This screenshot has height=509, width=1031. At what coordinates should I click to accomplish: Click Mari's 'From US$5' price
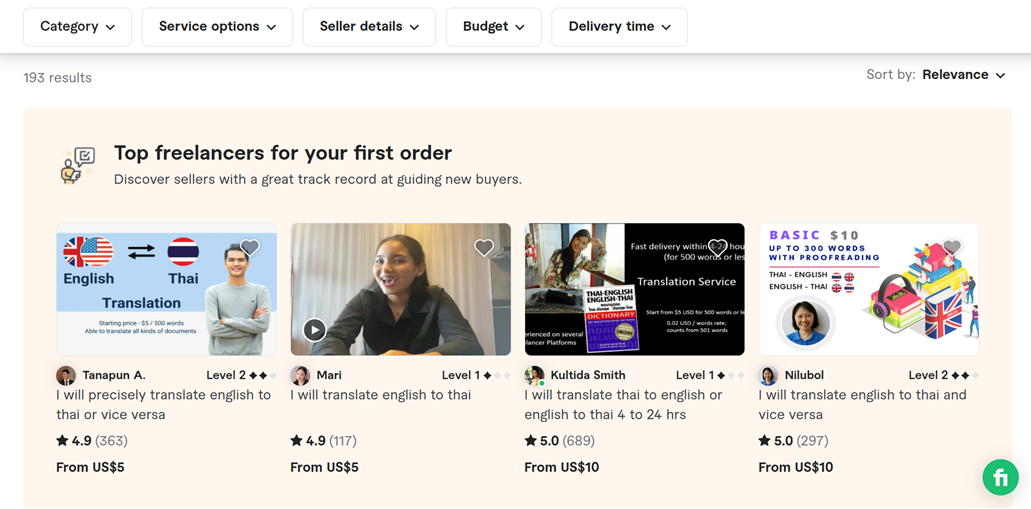[324, 468]
